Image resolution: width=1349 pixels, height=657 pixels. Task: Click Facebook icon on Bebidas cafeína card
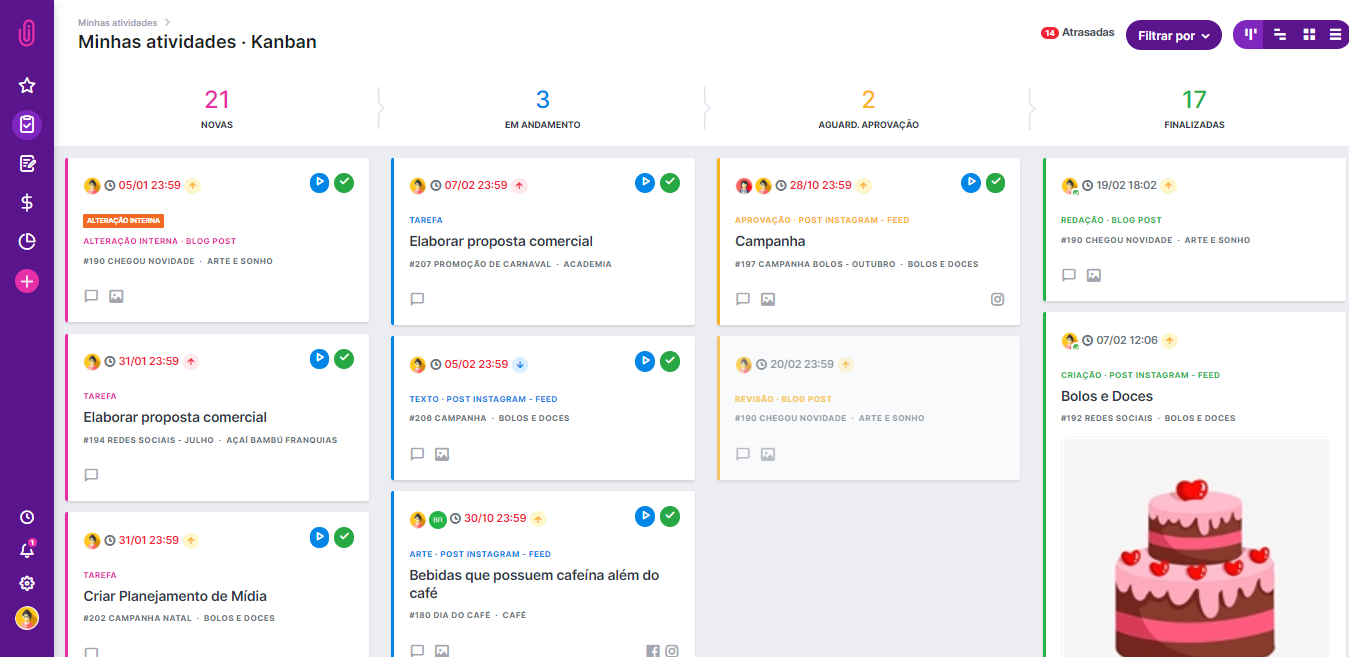click(x=653, y=651)
